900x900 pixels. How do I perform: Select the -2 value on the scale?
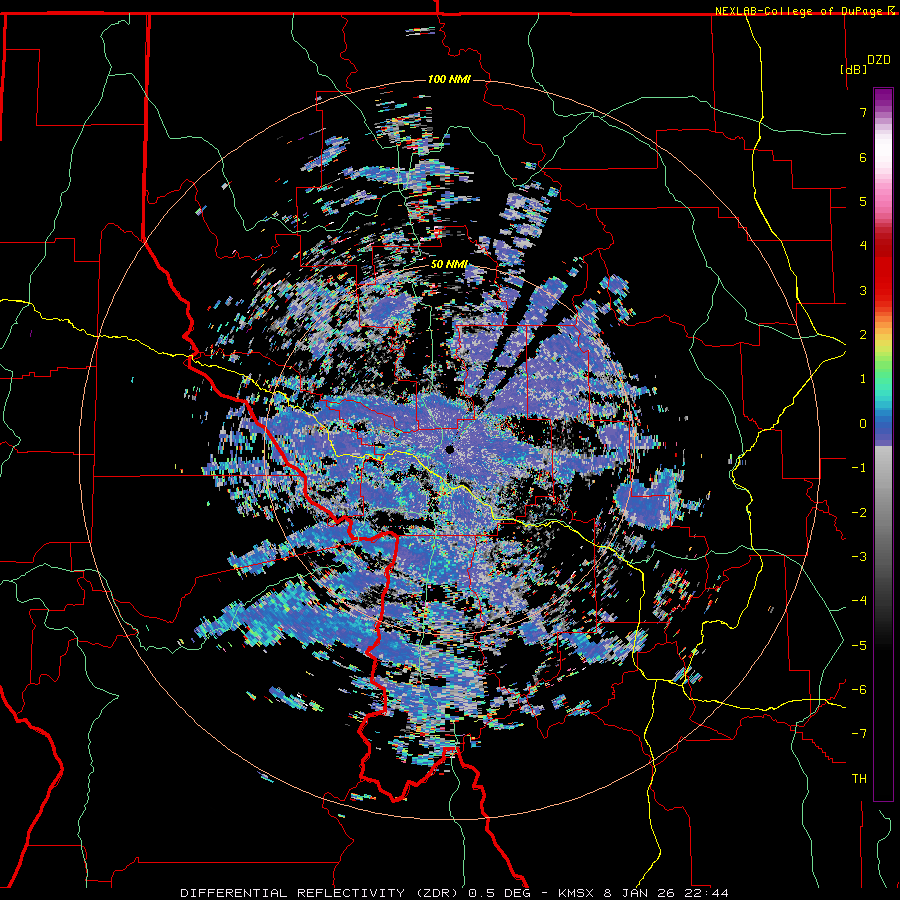click(859, 513)
